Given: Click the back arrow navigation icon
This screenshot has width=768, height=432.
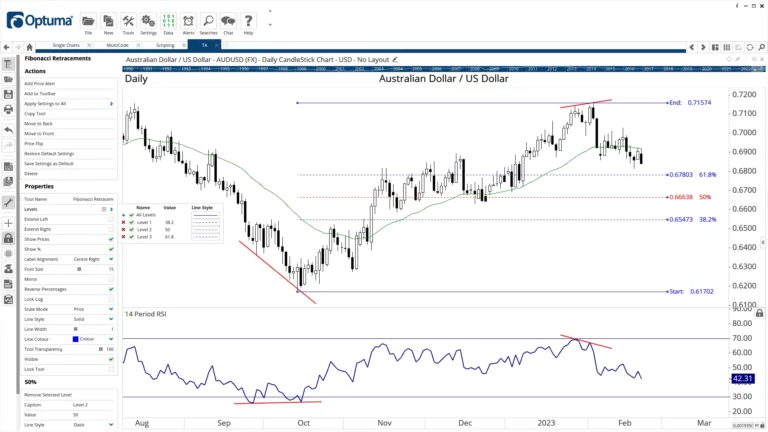Looking at the screenshot, I should coord(6,47).
